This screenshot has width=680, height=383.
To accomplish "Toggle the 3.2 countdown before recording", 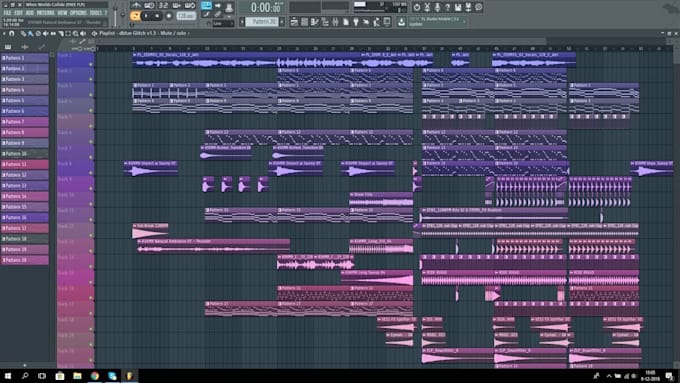I will [163, 6].
